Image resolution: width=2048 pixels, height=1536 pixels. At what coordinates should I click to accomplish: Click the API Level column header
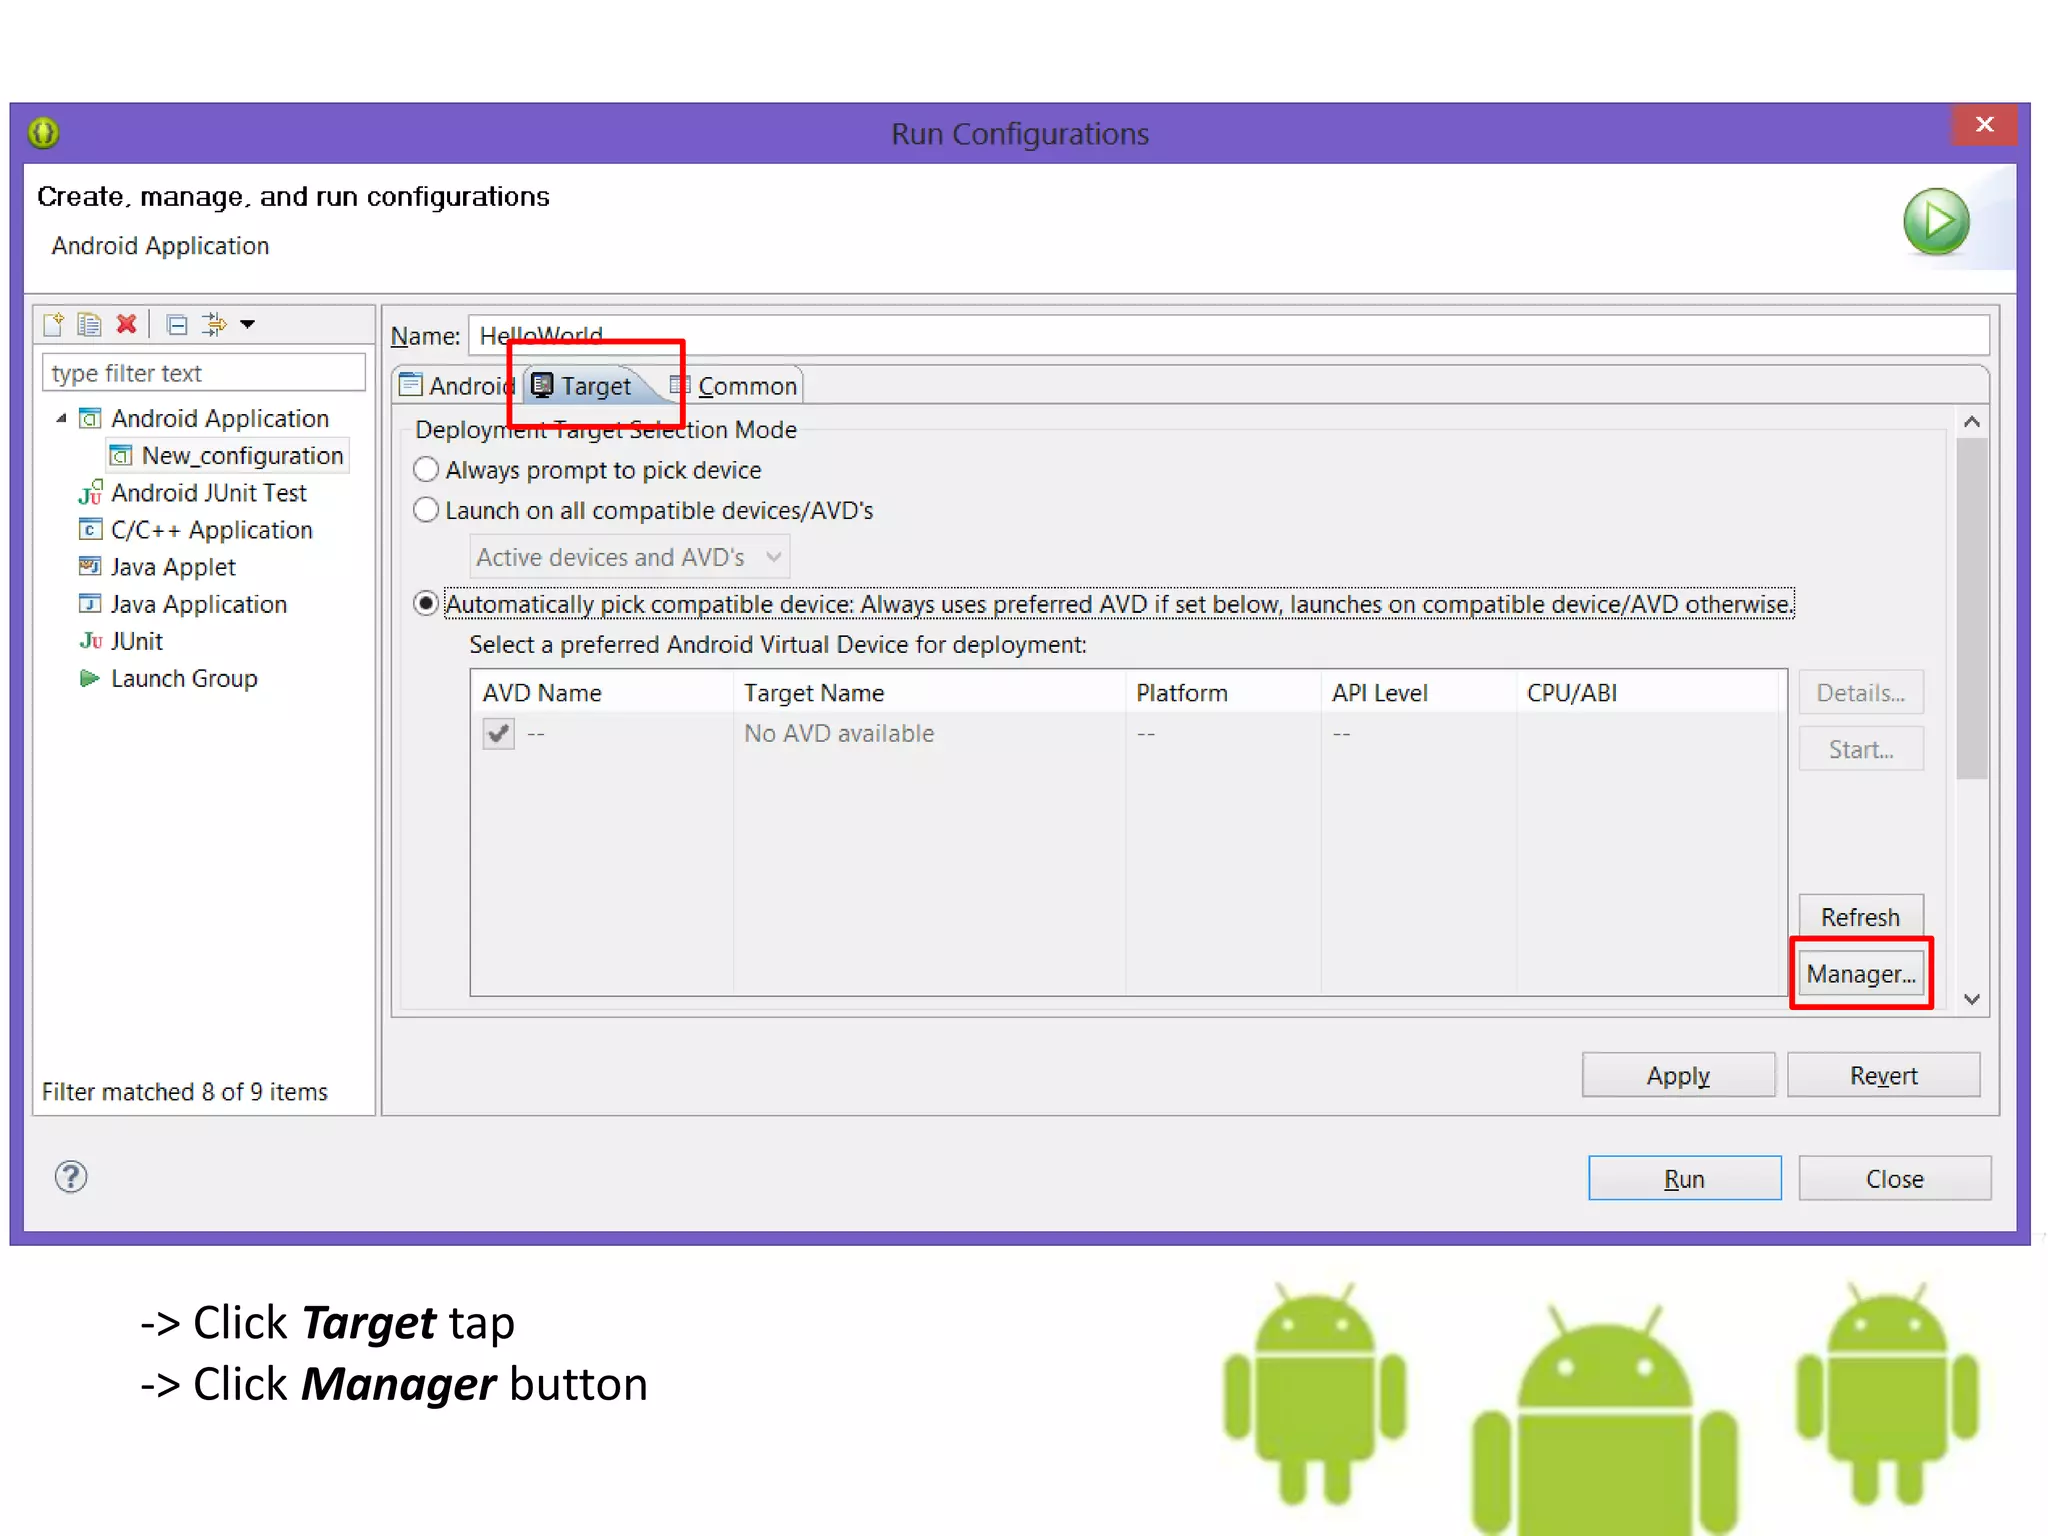[x=1419, y=693]
